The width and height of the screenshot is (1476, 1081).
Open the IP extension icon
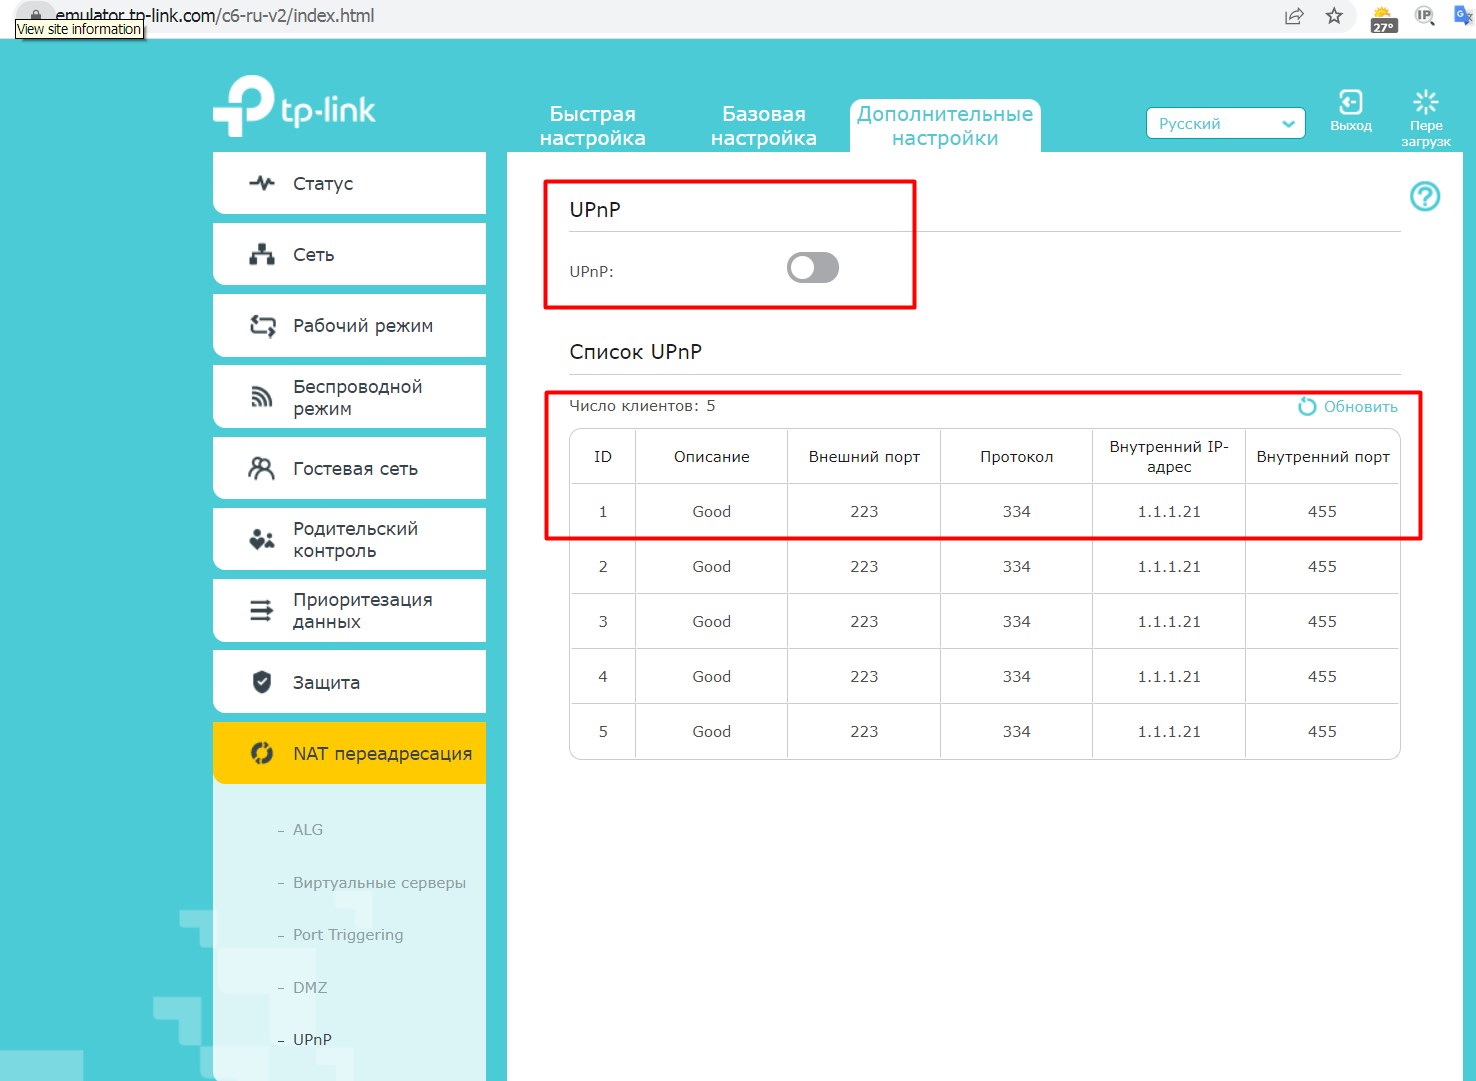(1424, 16)
